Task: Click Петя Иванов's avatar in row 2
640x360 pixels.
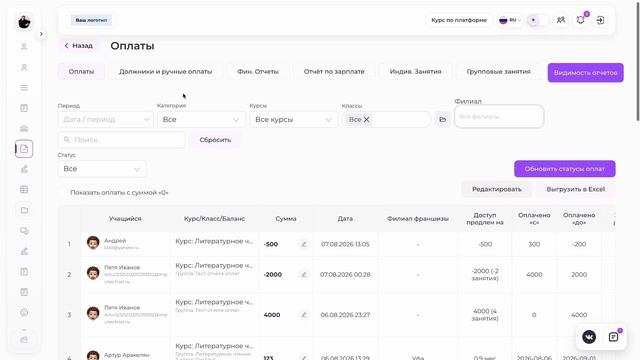Action: (x=93, y=273)
